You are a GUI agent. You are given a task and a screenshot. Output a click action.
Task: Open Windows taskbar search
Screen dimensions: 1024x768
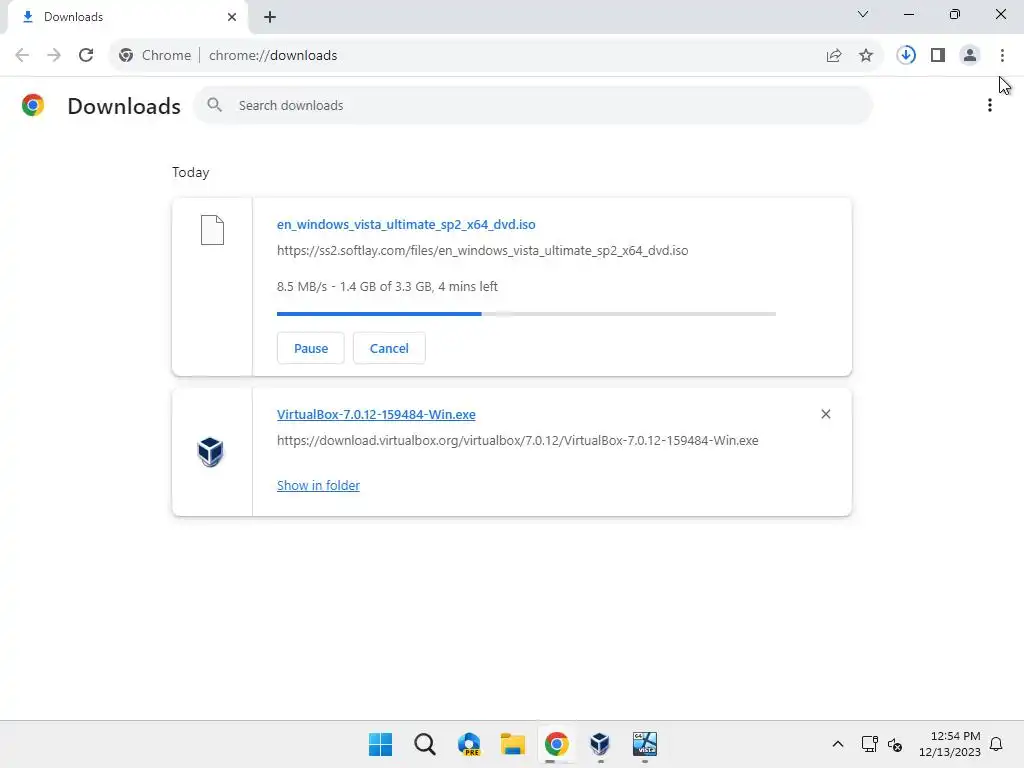point(424,744)
